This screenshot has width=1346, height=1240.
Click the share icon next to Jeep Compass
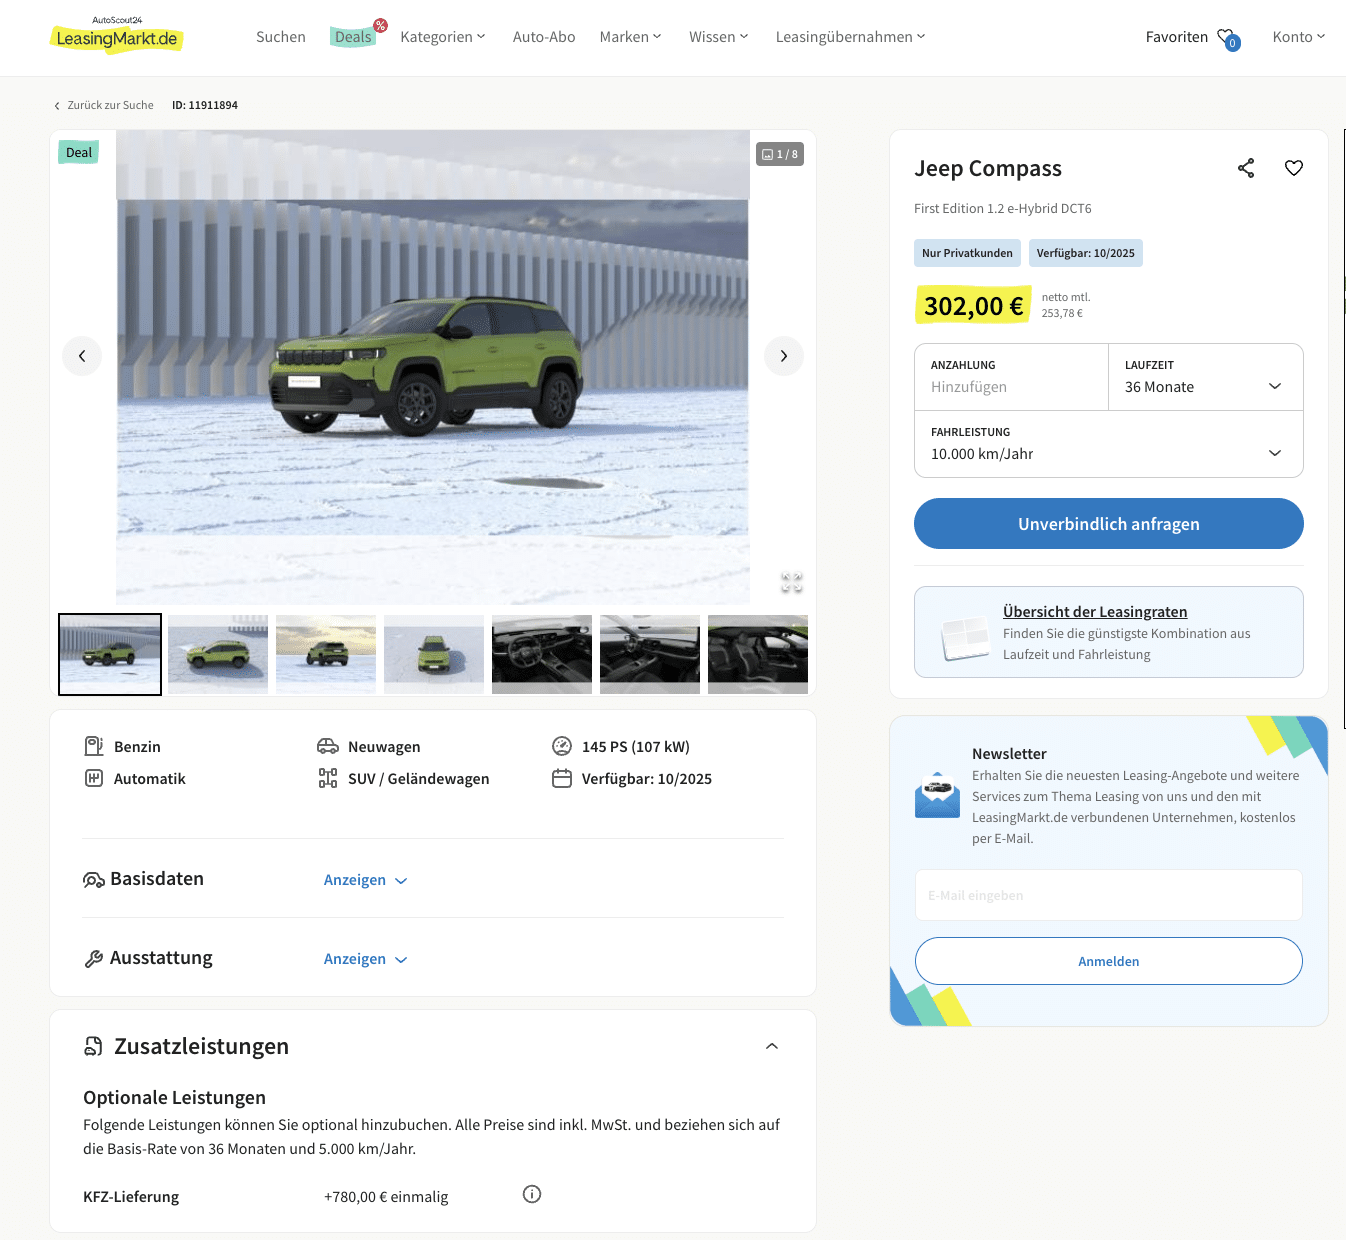[x=1246, y=168]
